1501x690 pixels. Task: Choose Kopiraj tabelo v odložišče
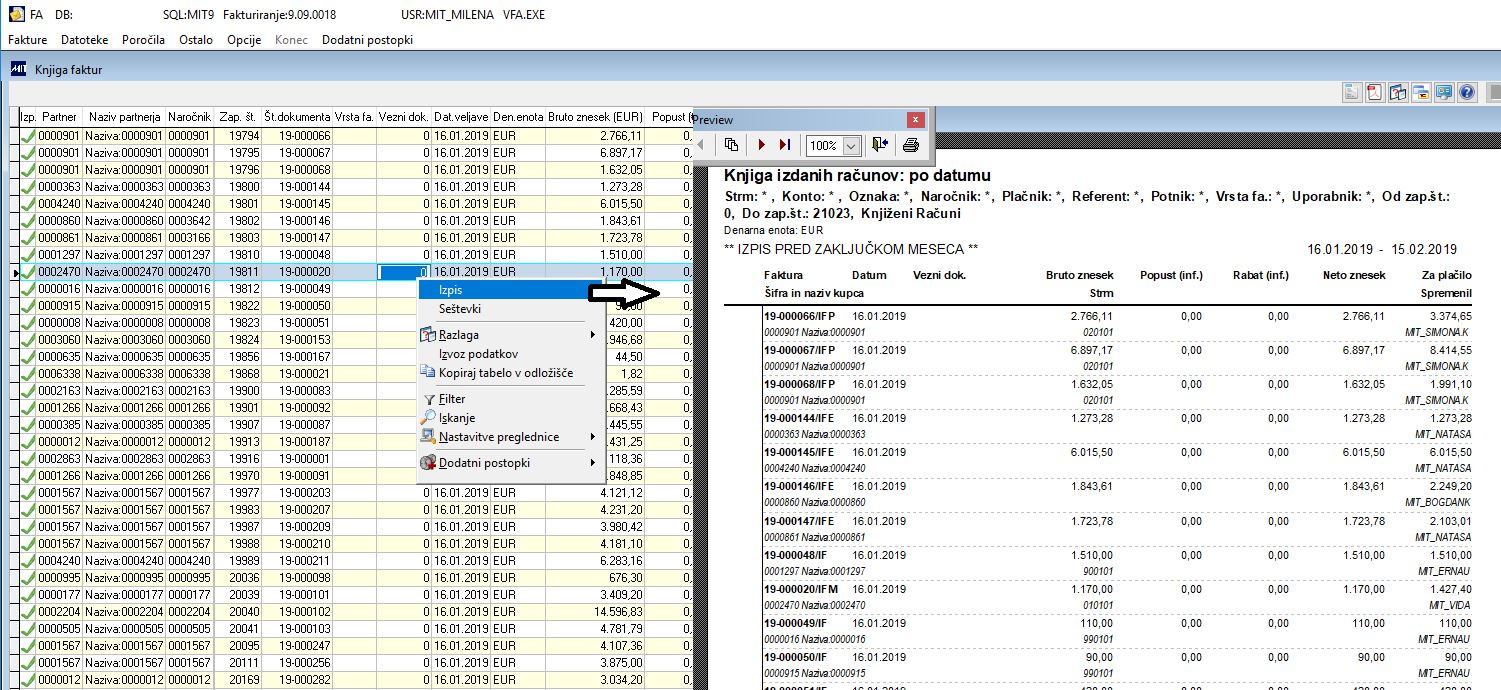pyautogui.click(x=505, y=373)
